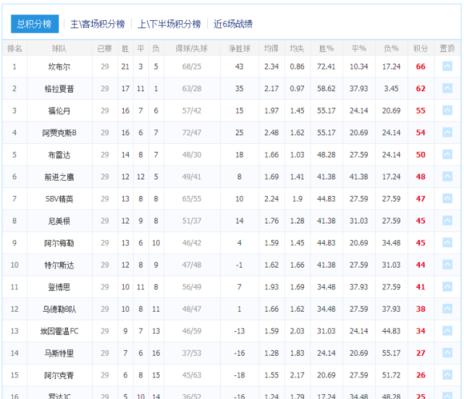
Task: Click the pin icon for 登博思 row
Action: pyautogui.click(x=447, y=287)
